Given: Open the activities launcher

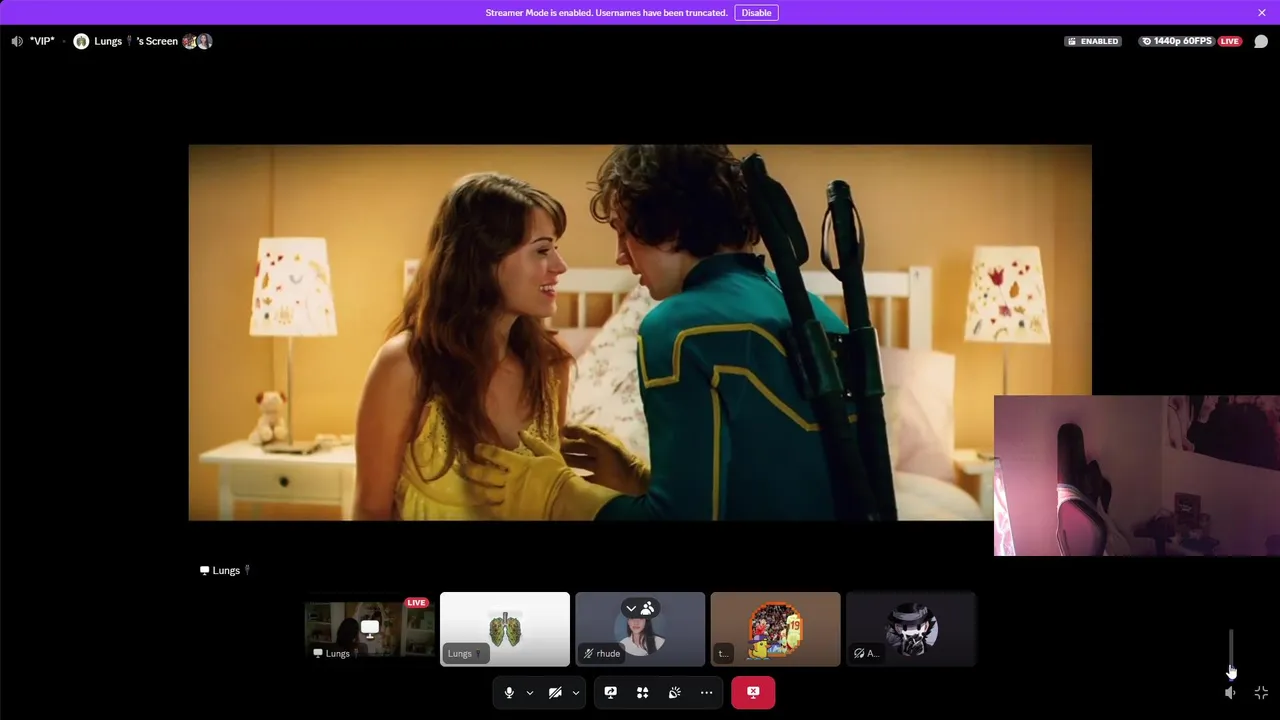Looking at the screenshot, I should point(643,692).
